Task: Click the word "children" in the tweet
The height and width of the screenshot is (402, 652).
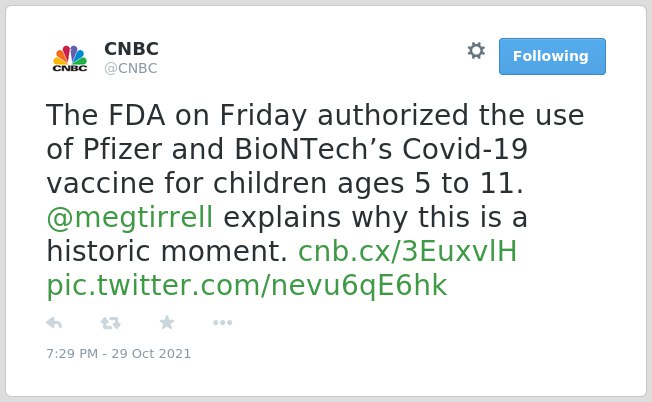Action: tap(270, 183)
